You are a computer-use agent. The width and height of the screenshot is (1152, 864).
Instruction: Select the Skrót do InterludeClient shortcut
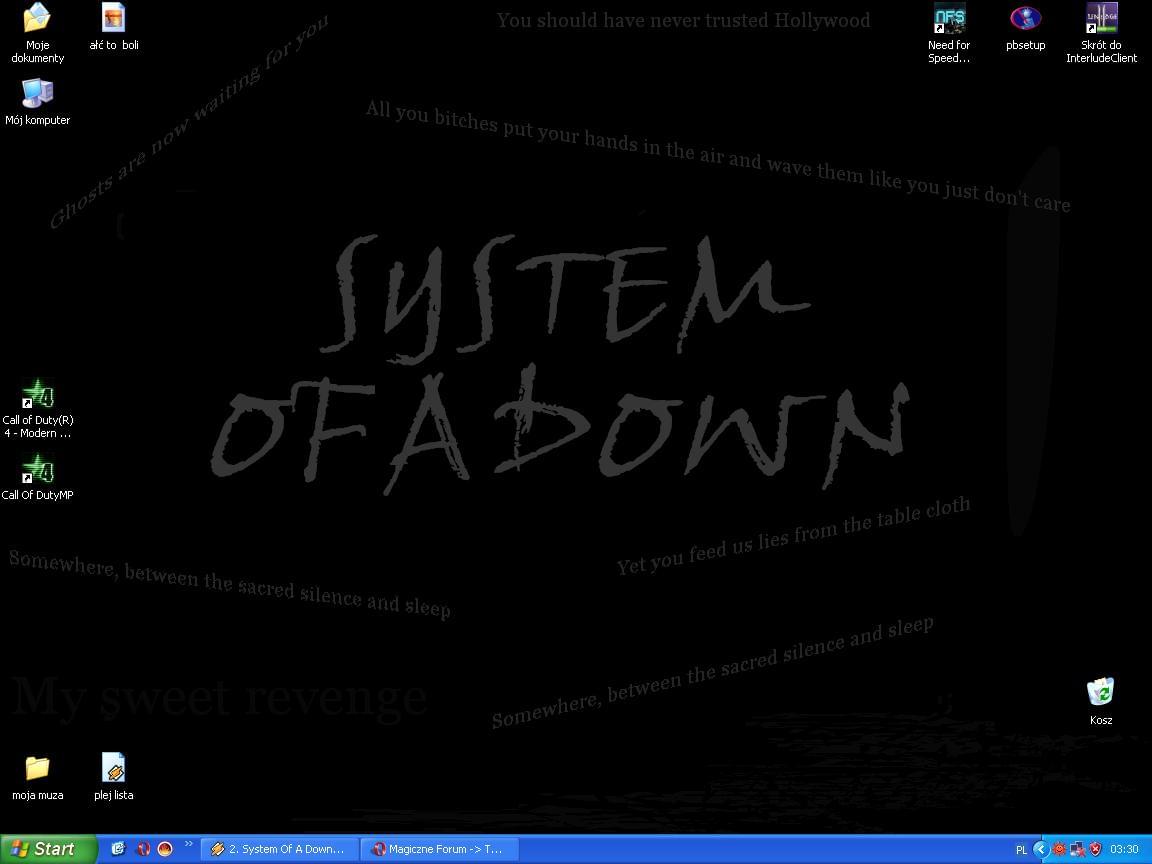pyautogui.click(x=1101, y=32)
